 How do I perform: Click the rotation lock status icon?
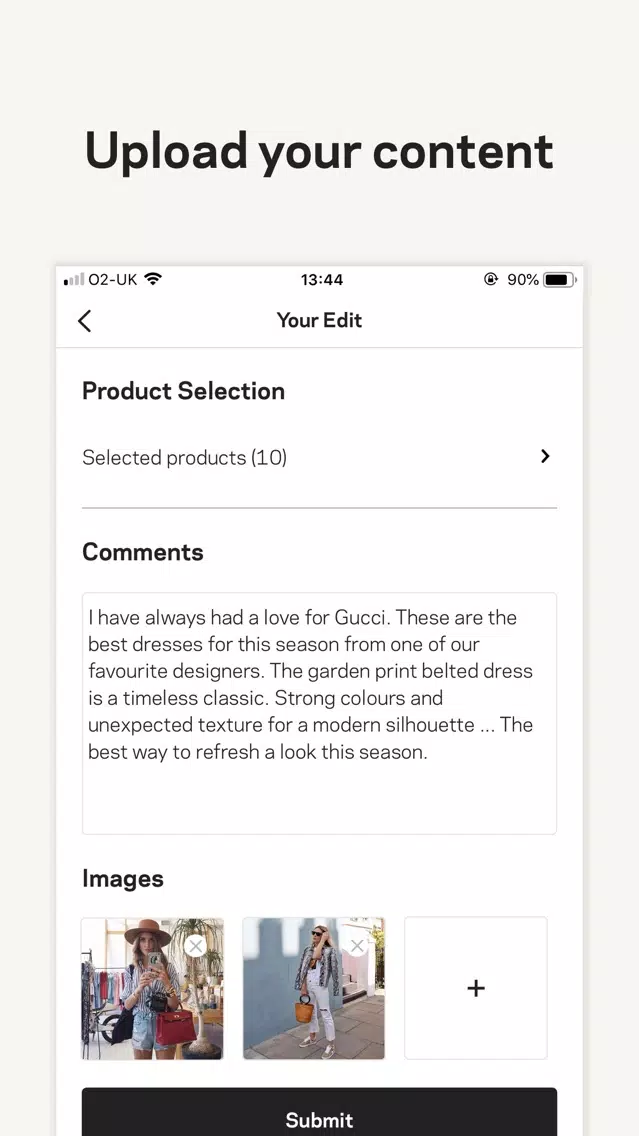point(491,280)
